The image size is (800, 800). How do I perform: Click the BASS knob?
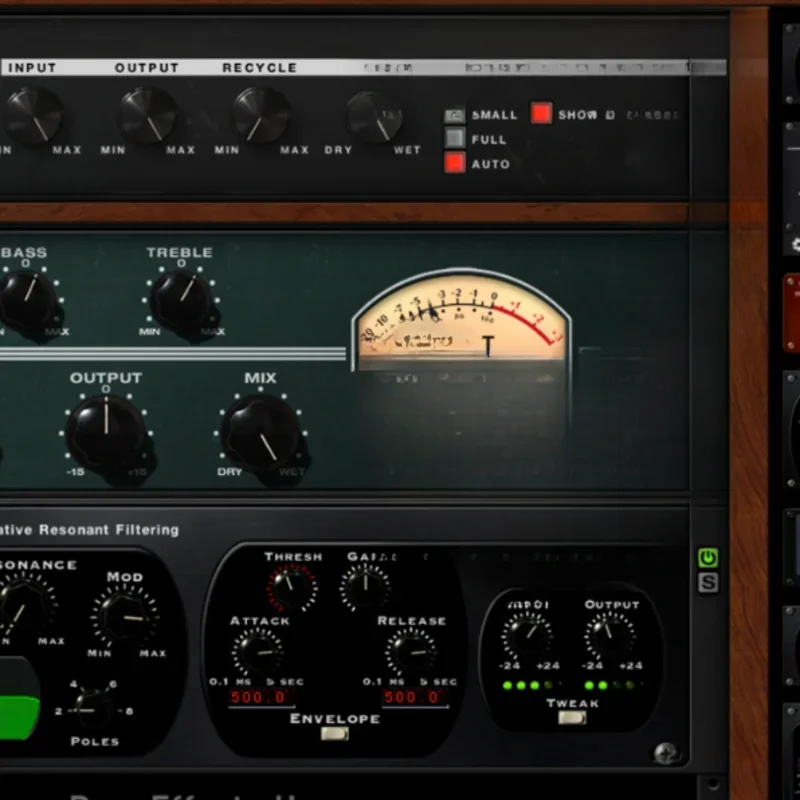[x=26, y=302]
